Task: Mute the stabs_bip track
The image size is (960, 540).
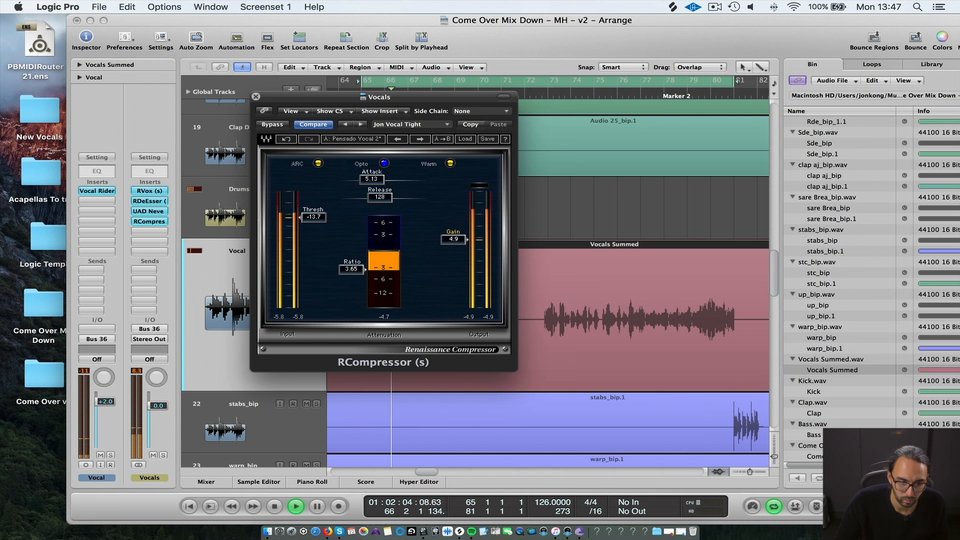Action: [x=306, y=403]
